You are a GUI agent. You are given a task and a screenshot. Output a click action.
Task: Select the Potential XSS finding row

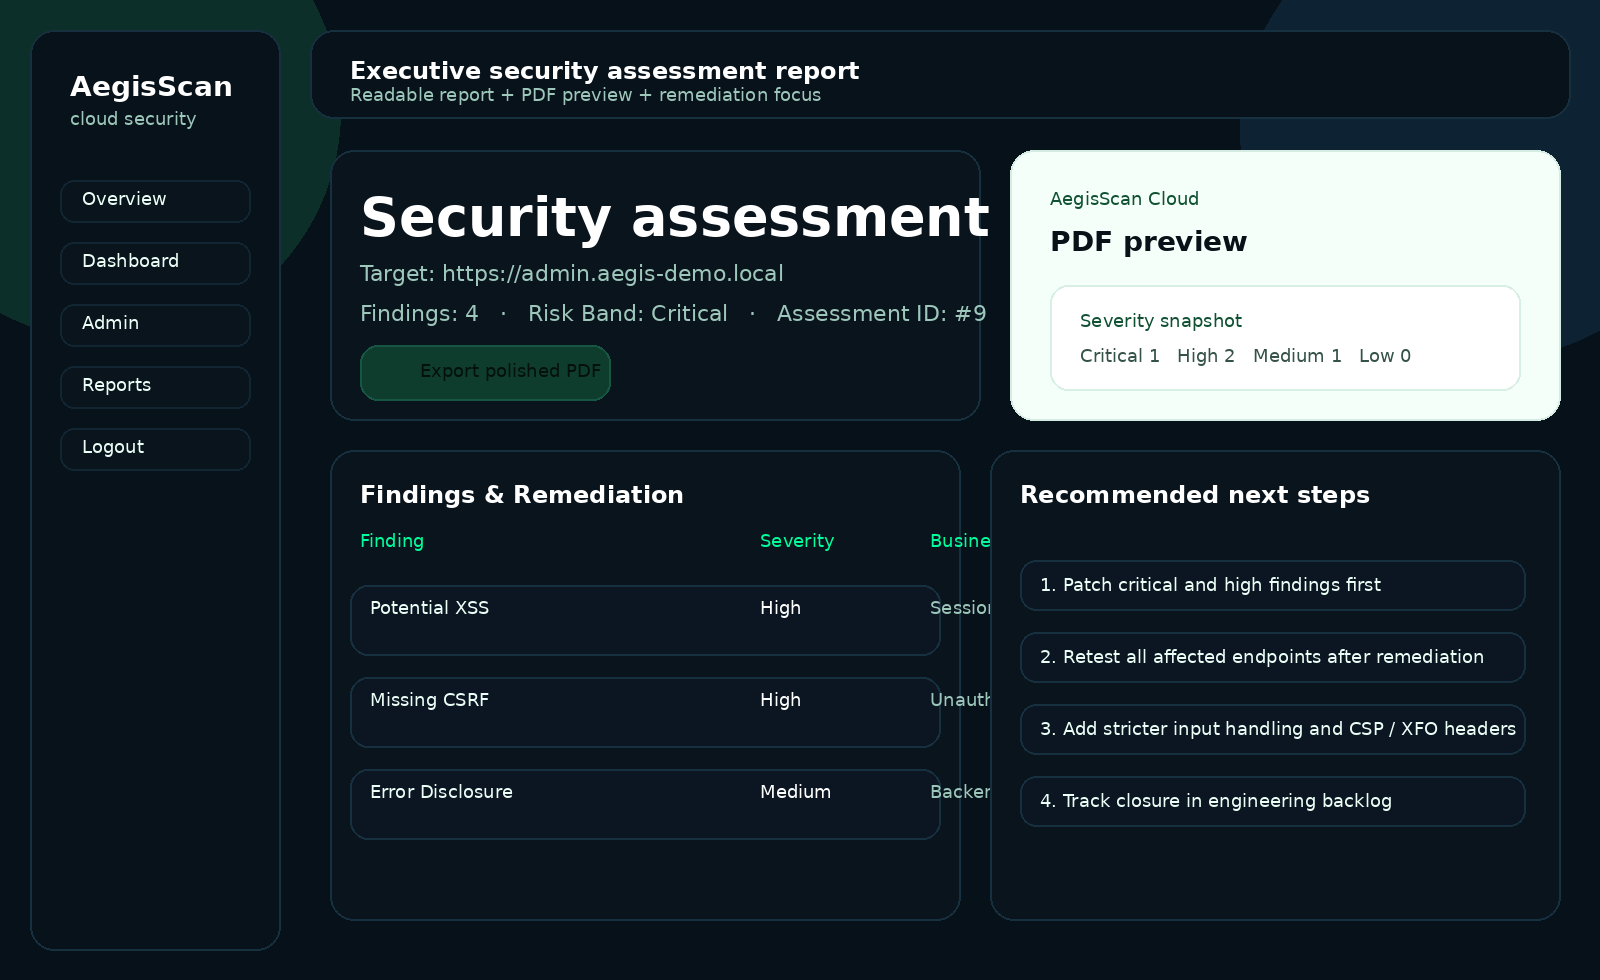(645, 620)
